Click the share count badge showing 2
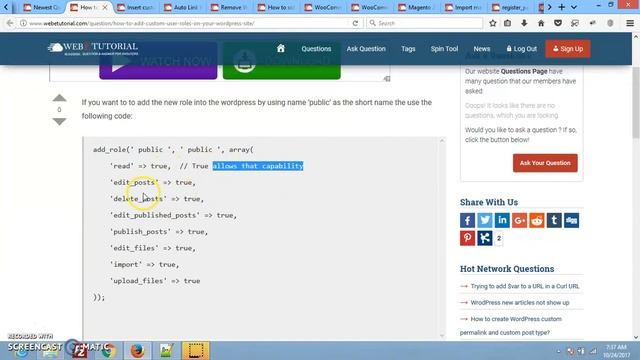The image size is (640, 360). (499, 238)
